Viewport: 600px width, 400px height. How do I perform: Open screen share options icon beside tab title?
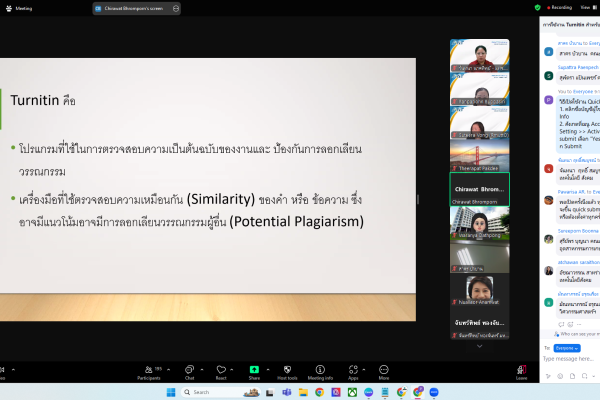(x=176, y=8)
